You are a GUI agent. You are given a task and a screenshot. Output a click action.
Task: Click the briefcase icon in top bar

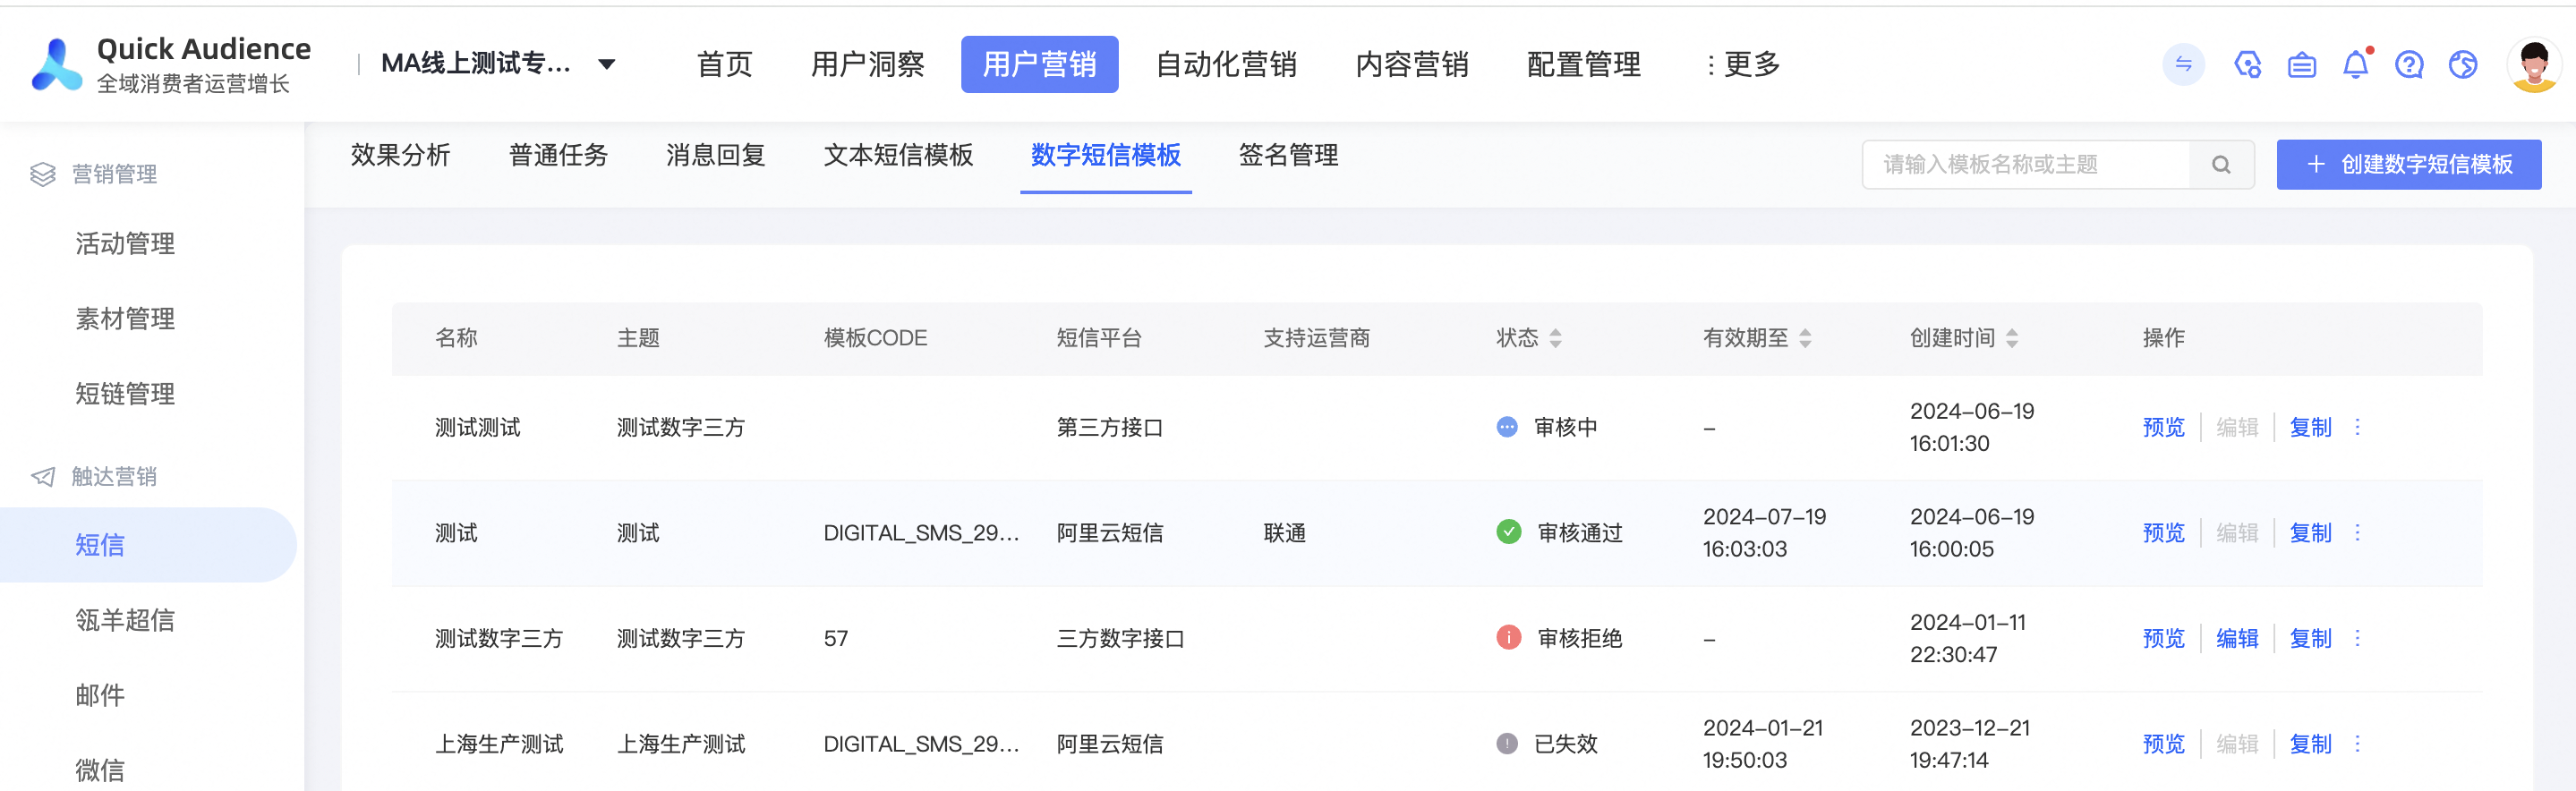[2302, 65]
